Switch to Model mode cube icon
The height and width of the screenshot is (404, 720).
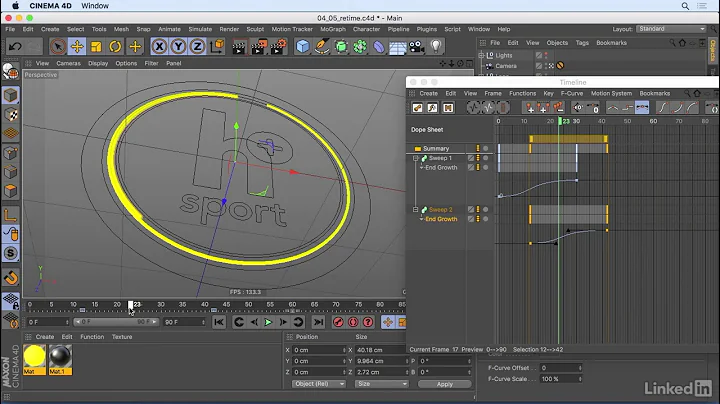(x=11, y=95)
